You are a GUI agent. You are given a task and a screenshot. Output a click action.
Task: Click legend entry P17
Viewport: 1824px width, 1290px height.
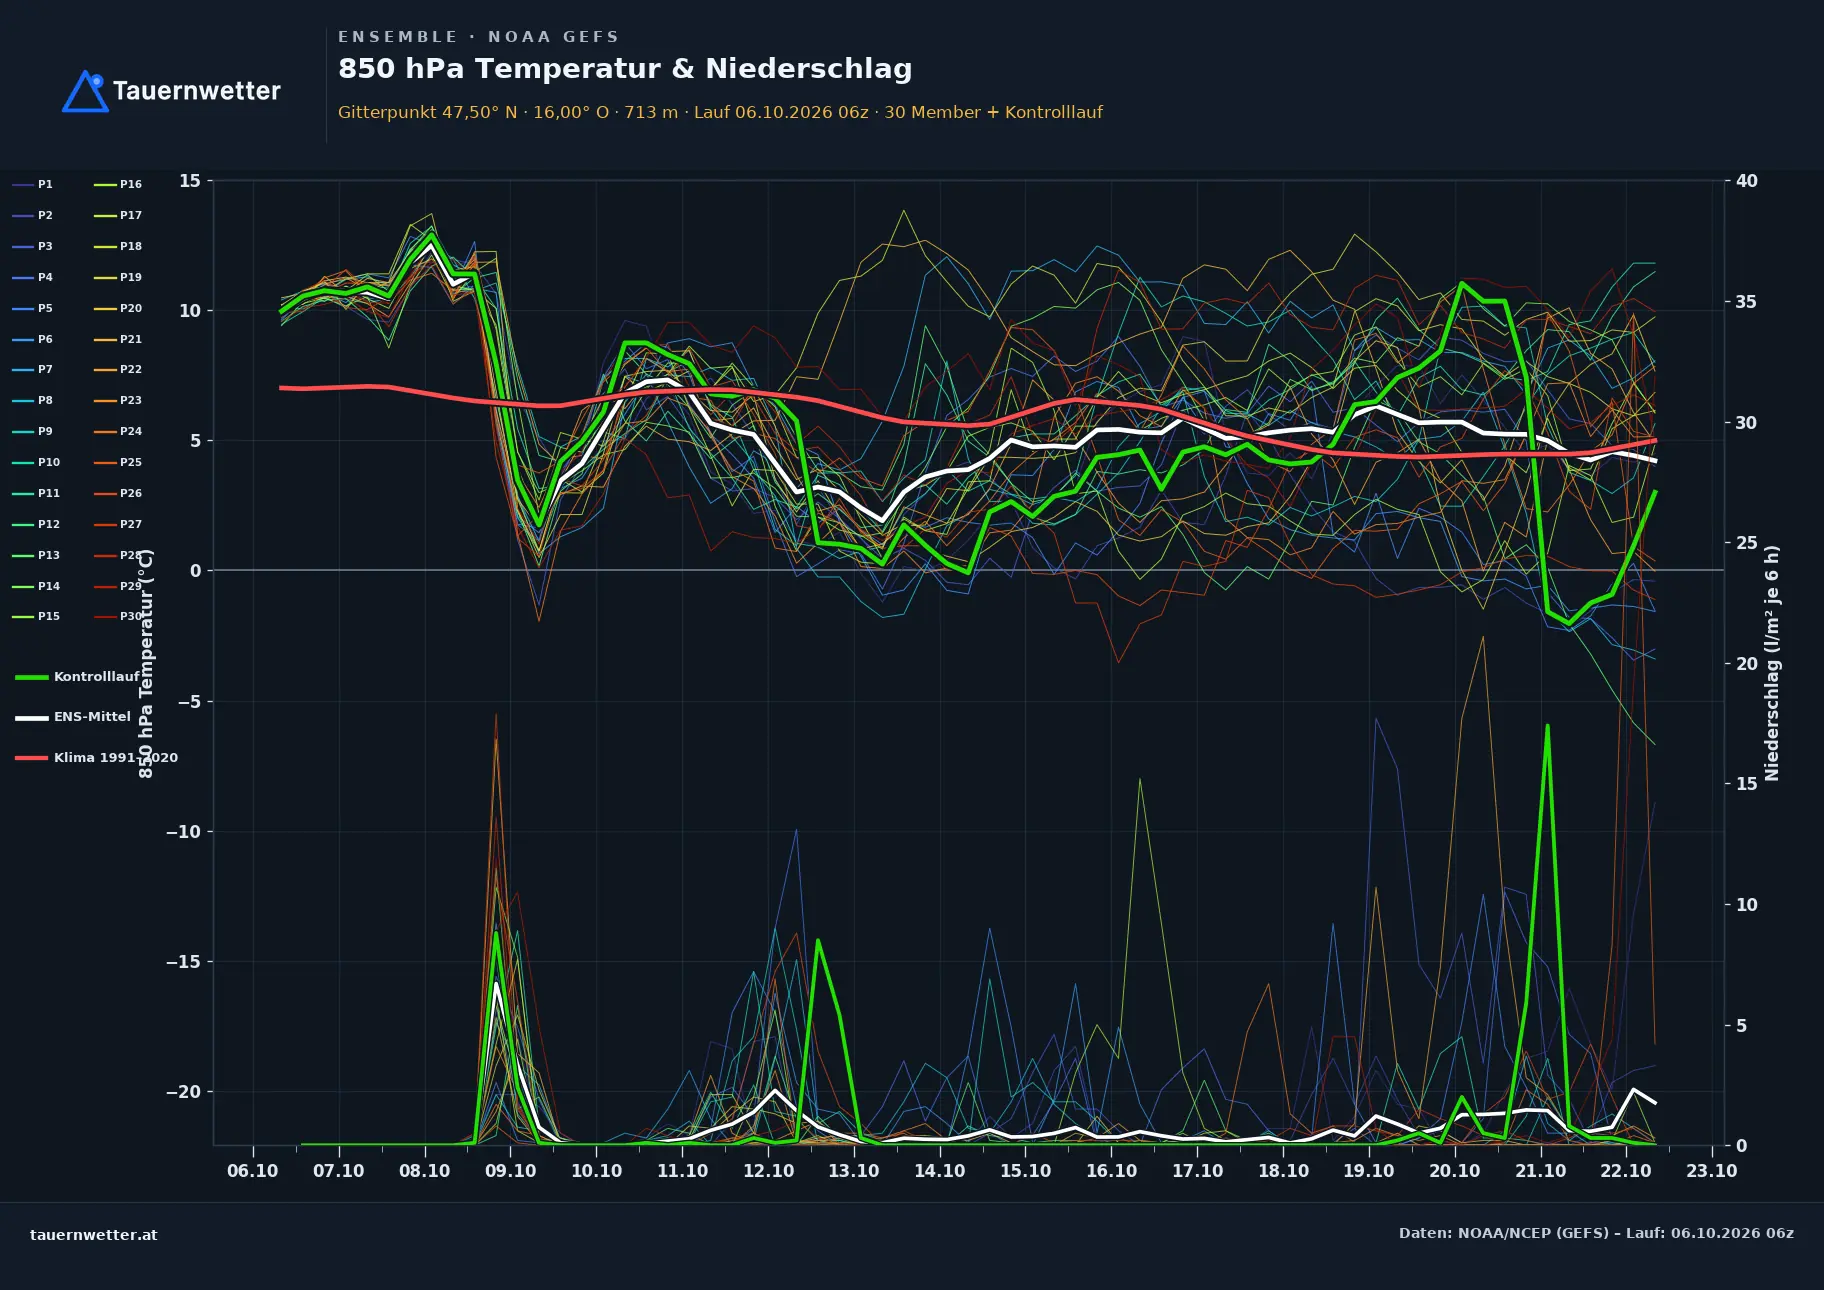coord(118,215)
